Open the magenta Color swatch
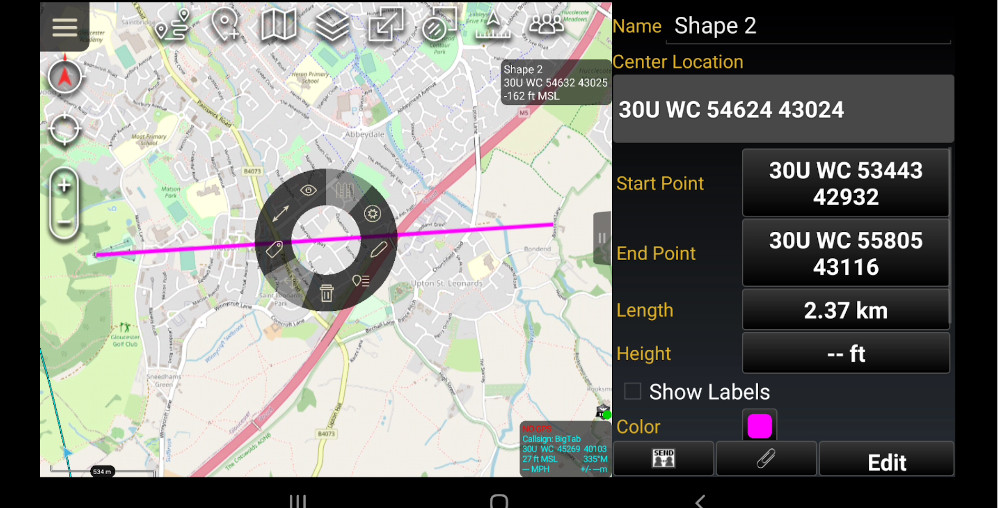 (760, 426)
